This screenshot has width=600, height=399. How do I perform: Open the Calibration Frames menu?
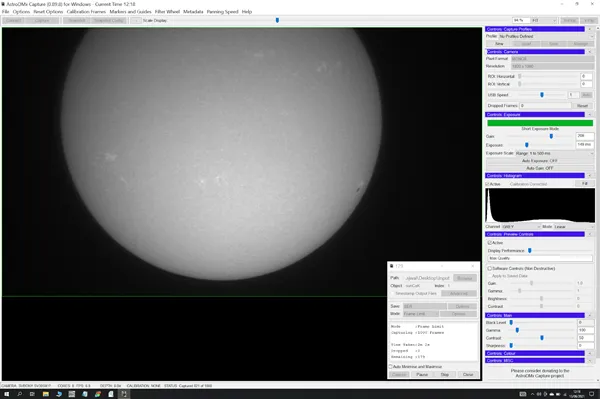(86, 12)
